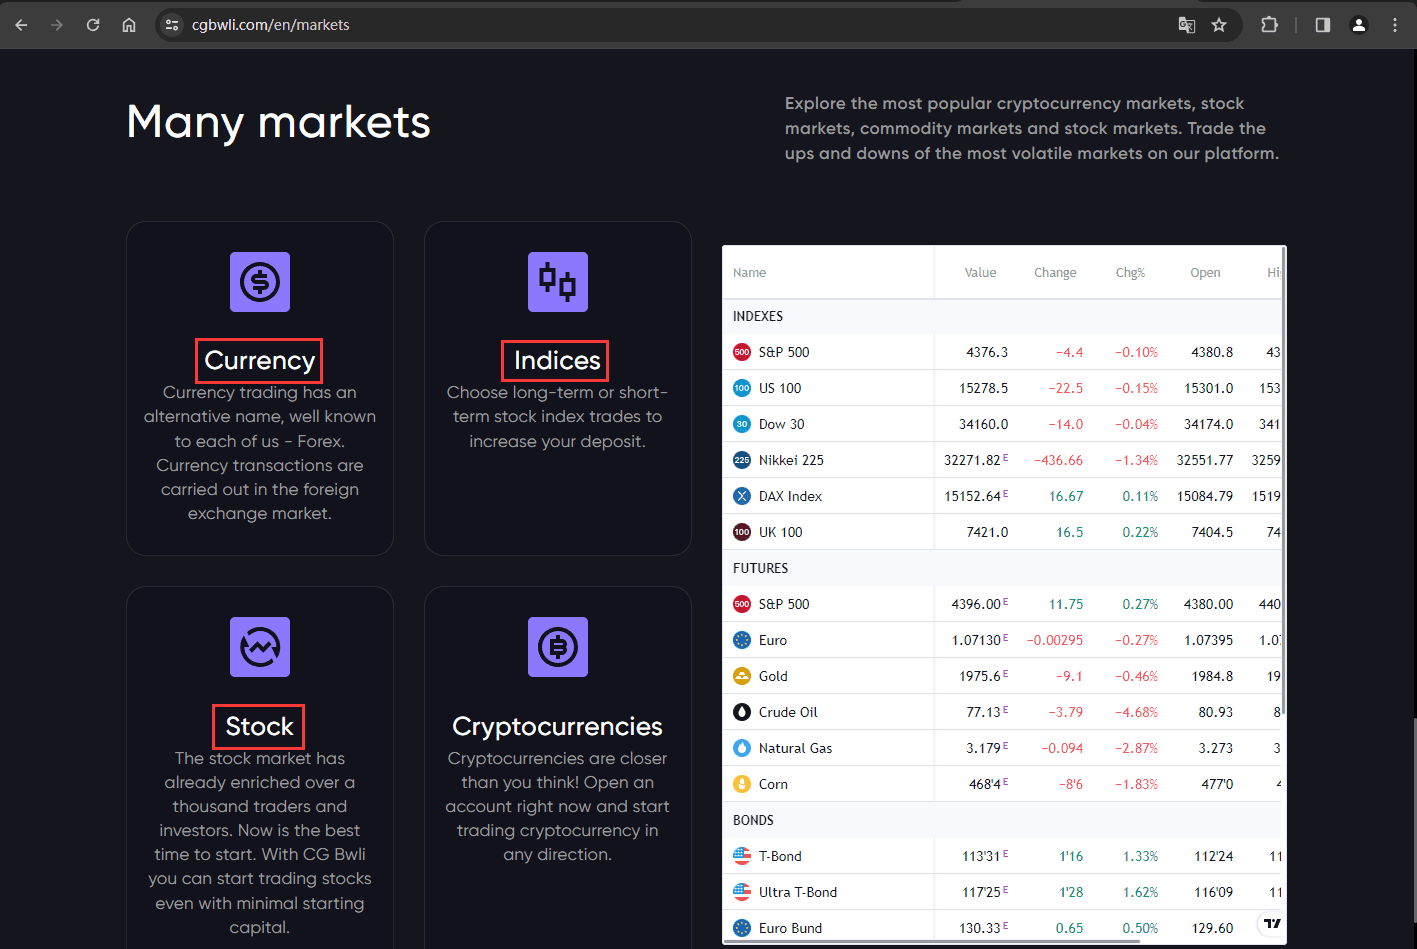1417x949 pixels.
Task: Click the S&P 500 index logo icon
Action: 742,352
